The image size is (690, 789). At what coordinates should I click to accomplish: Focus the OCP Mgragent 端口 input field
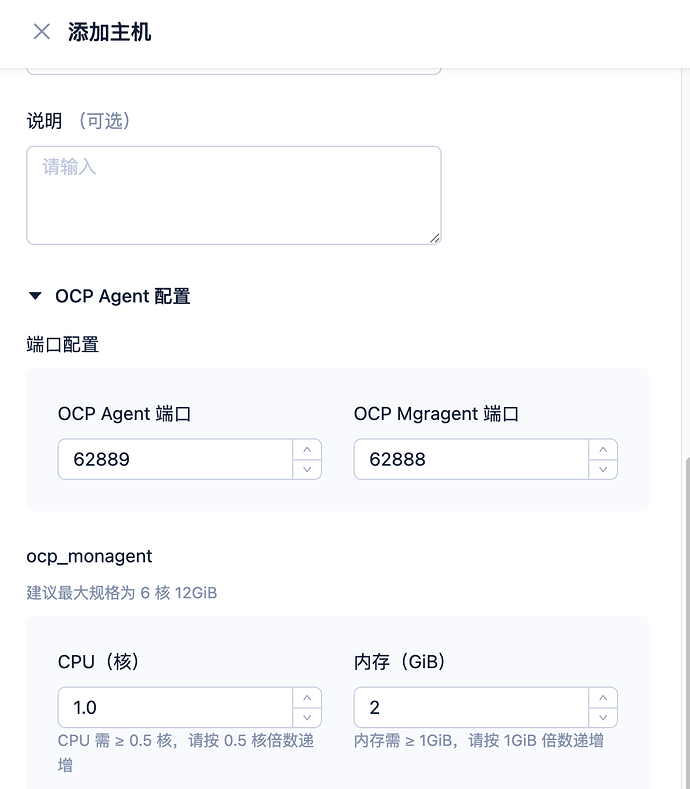471,459
